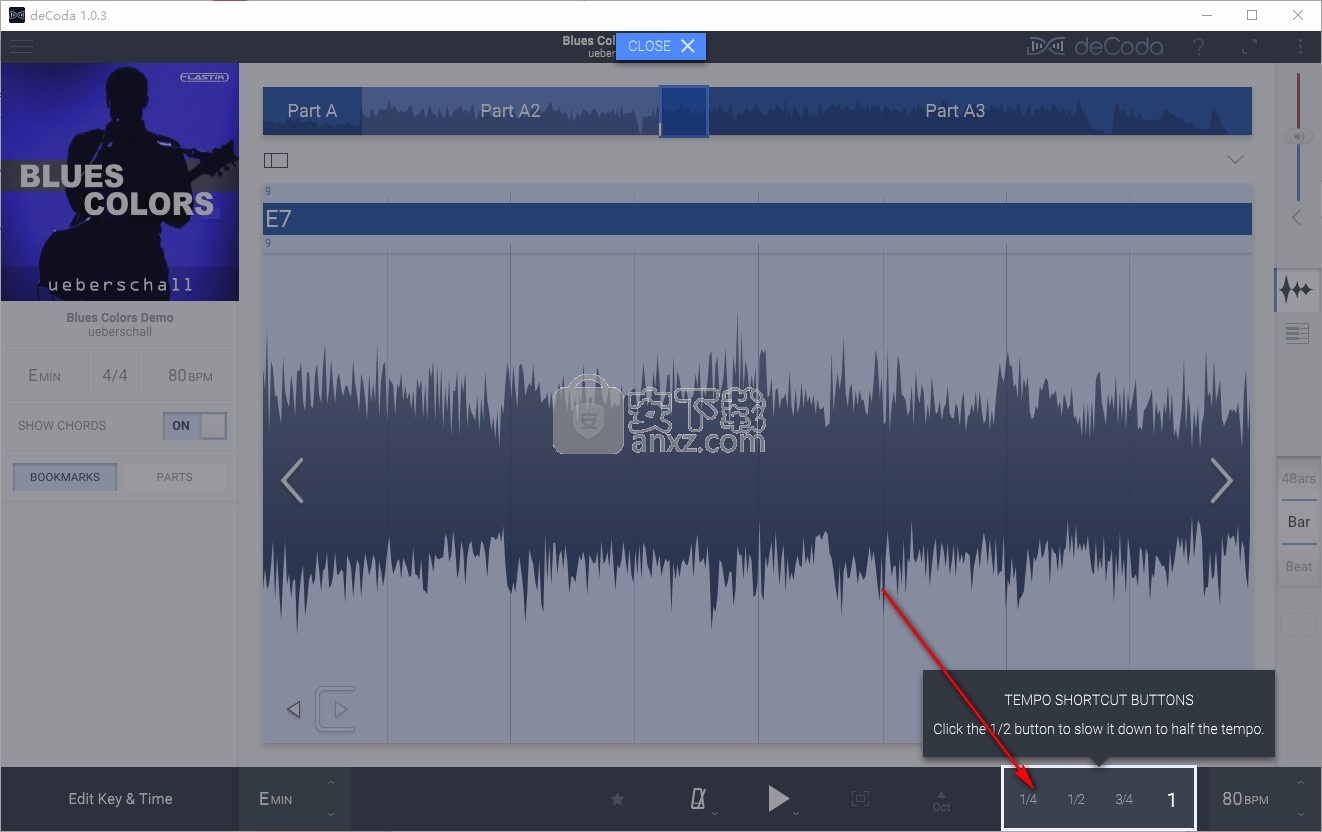Viewport: 1322px width, 832px height.
Task: Select the Beat zoom level
Action: 1299,567
